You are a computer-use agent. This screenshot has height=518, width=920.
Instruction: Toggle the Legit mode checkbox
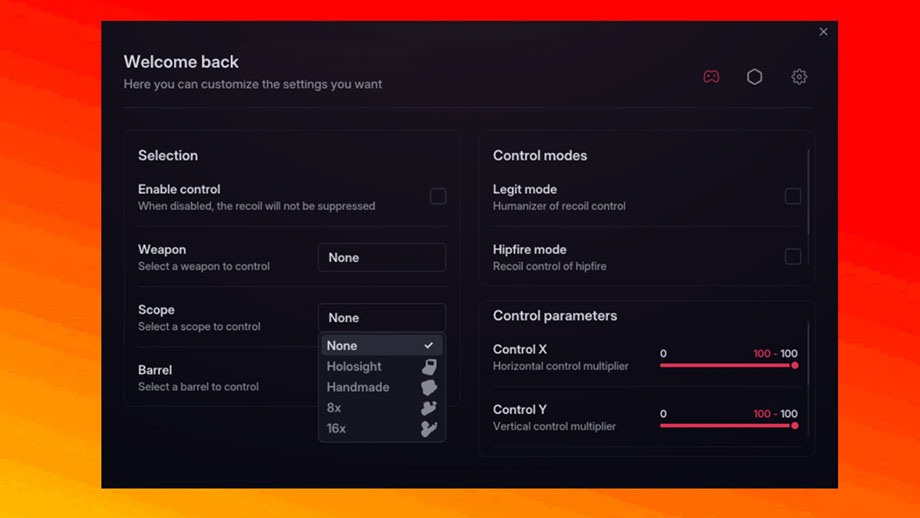click(793, 196)
